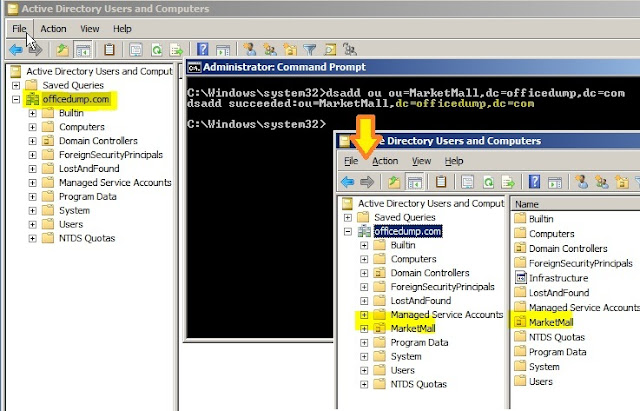
Task: Collapse officedump.com node in the background tree
Action: 16,99
